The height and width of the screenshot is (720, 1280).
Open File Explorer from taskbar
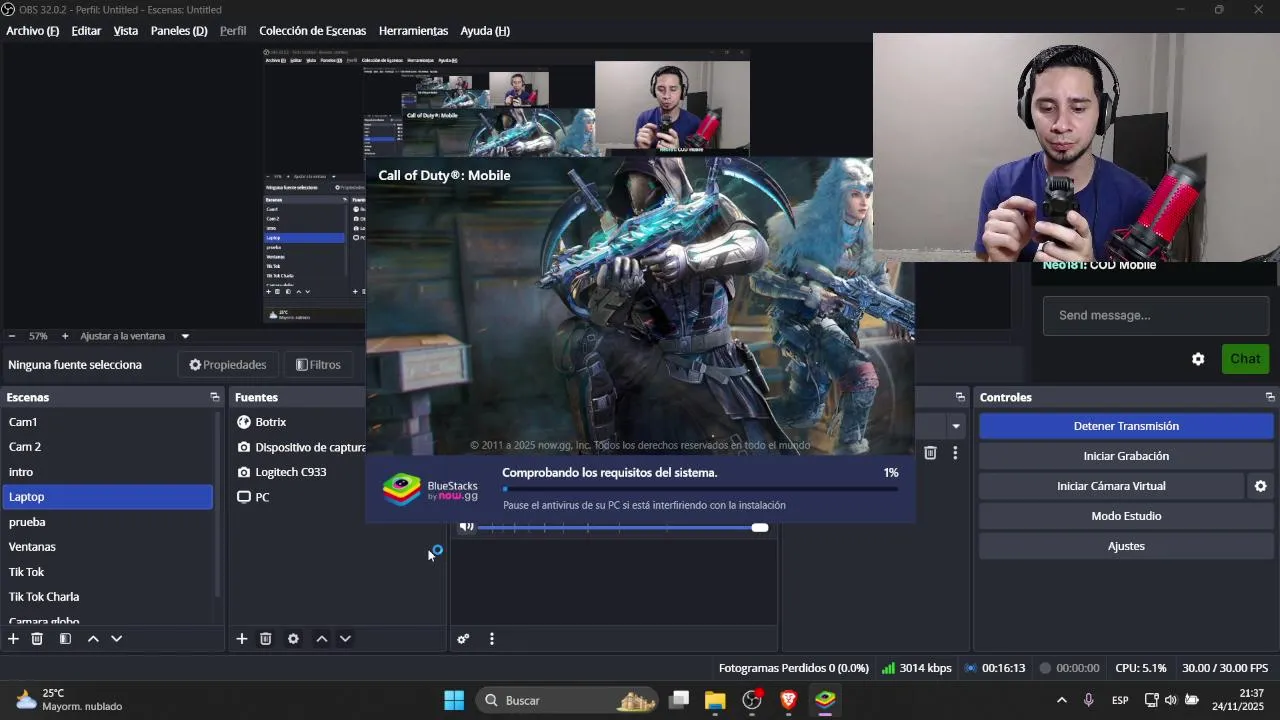coord(715,700)
